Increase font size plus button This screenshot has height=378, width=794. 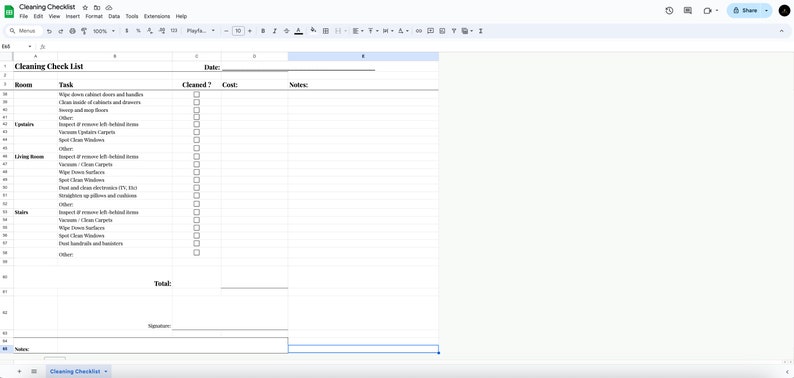[250, 31]
